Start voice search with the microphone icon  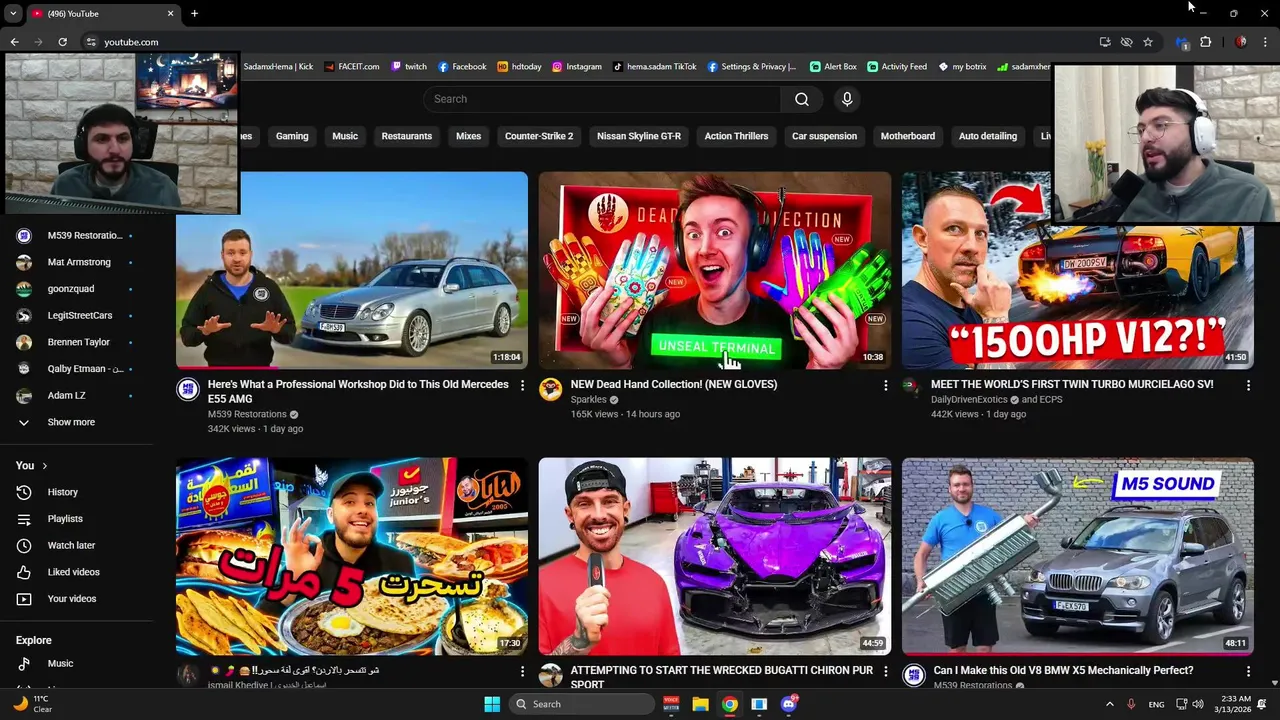click(x=847, y=99)
